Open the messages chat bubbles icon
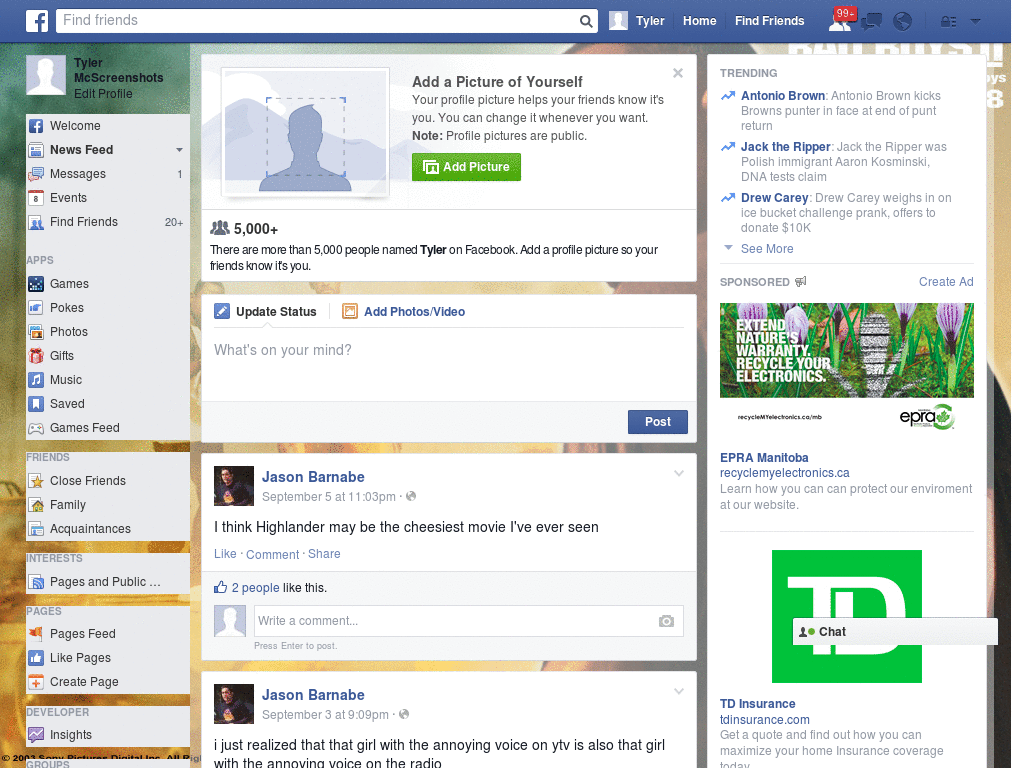 click(871, 22)
